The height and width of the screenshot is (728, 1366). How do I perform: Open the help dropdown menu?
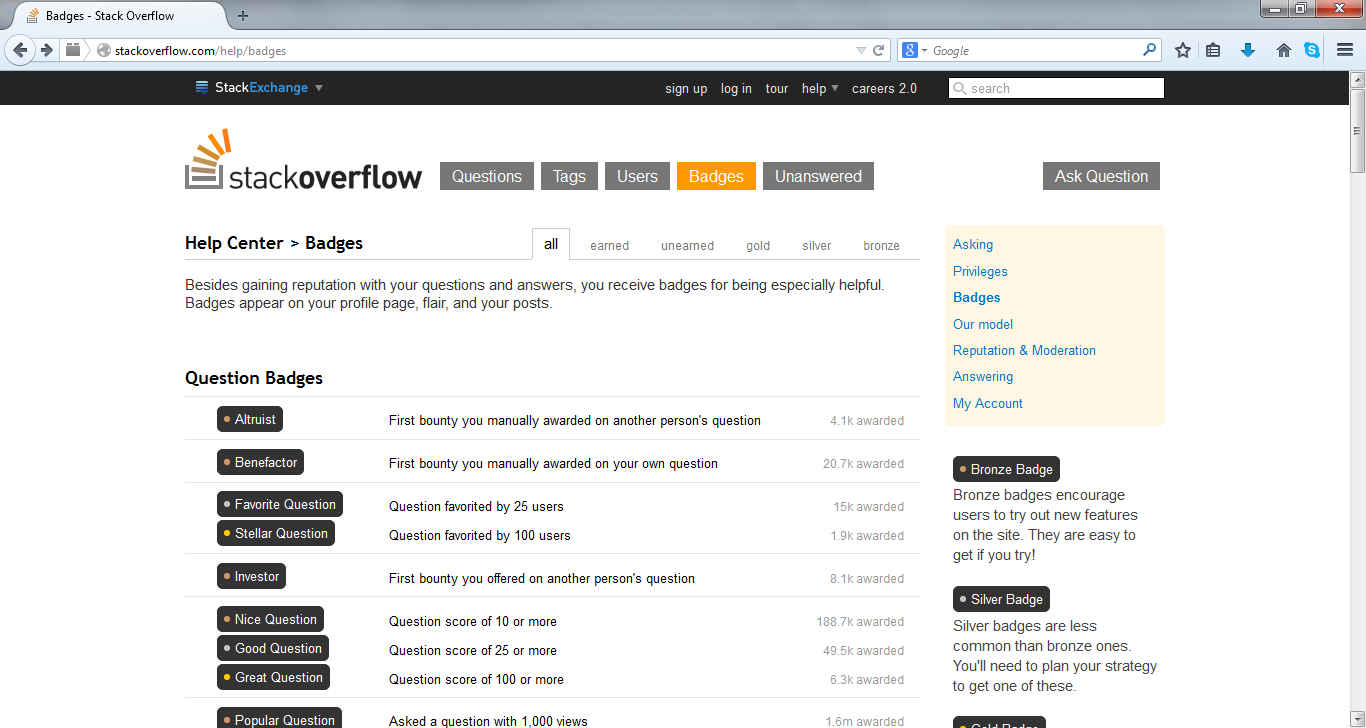click(819, 88)
